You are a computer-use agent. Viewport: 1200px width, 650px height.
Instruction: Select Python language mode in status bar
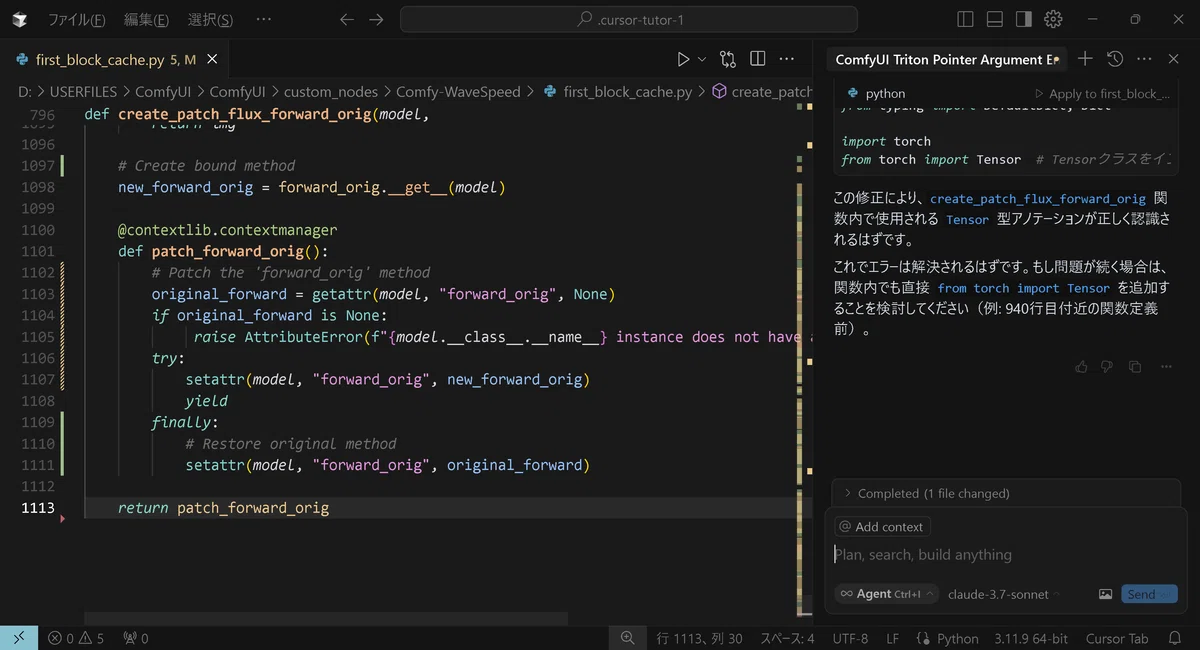(947, 638)
